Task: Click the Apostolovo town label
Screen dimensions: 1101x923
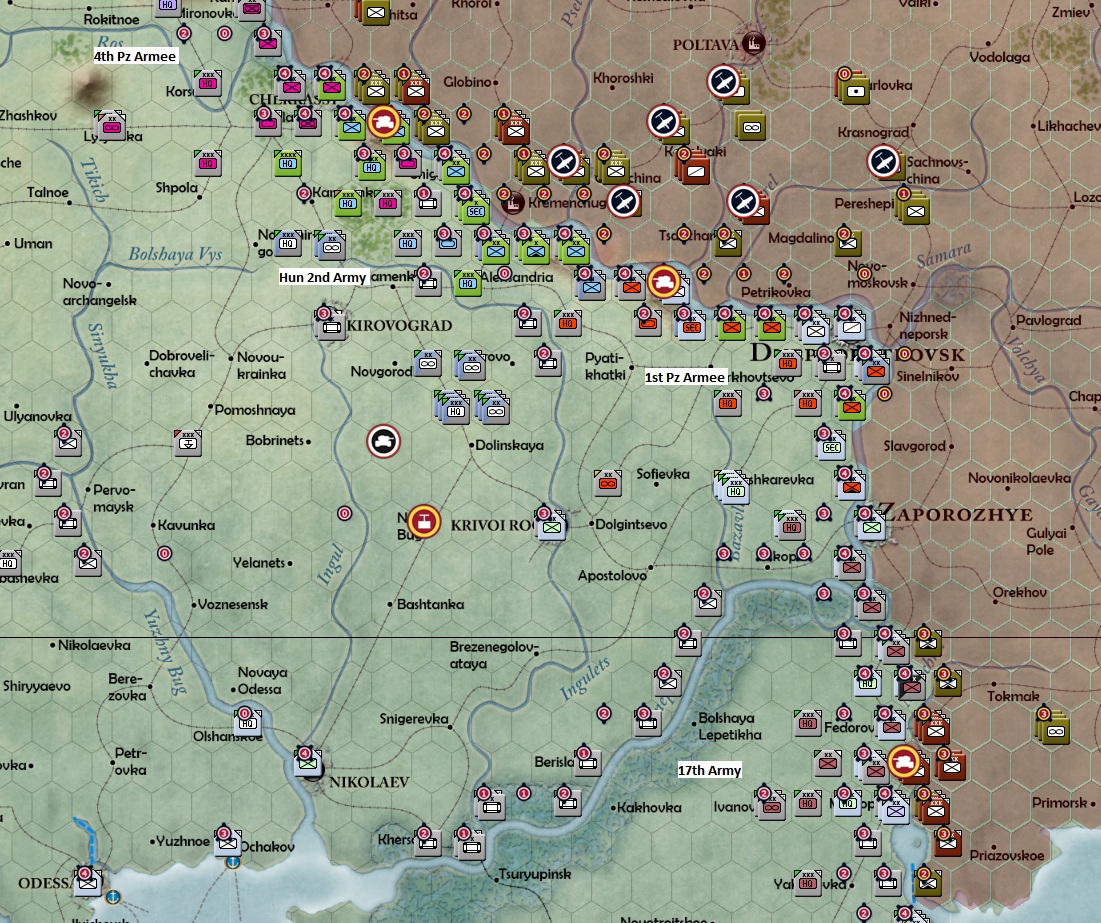Action: 612,576
